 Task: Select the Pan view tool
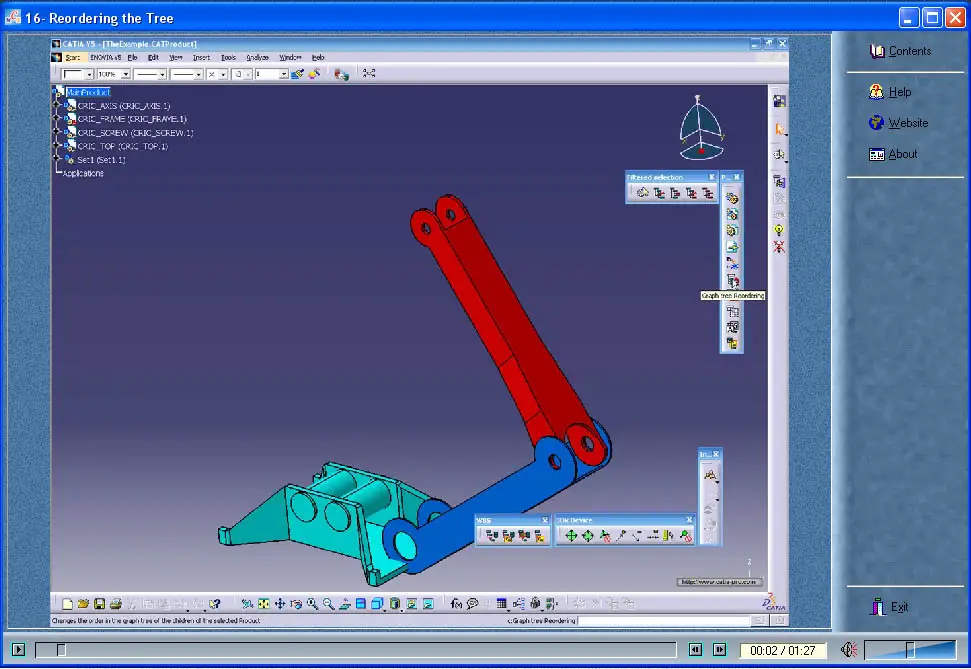coord(280,603)
